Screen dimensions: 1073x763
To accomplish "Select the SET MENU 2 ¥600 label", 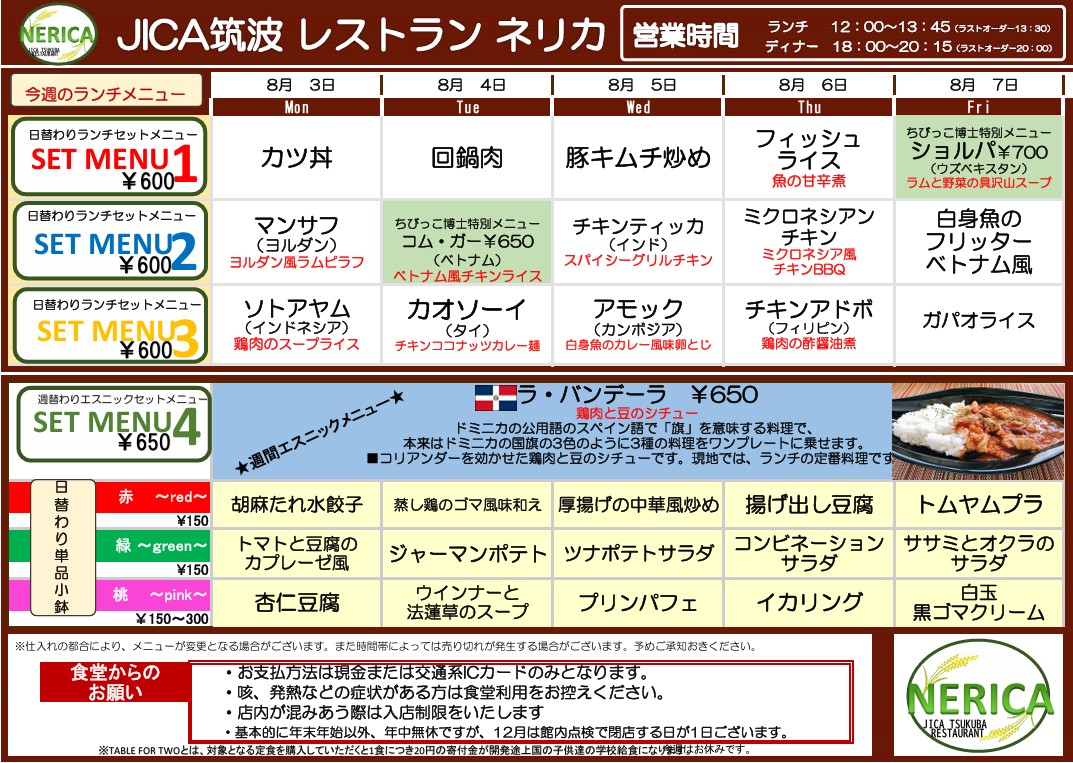I will (x=109, y=241).
